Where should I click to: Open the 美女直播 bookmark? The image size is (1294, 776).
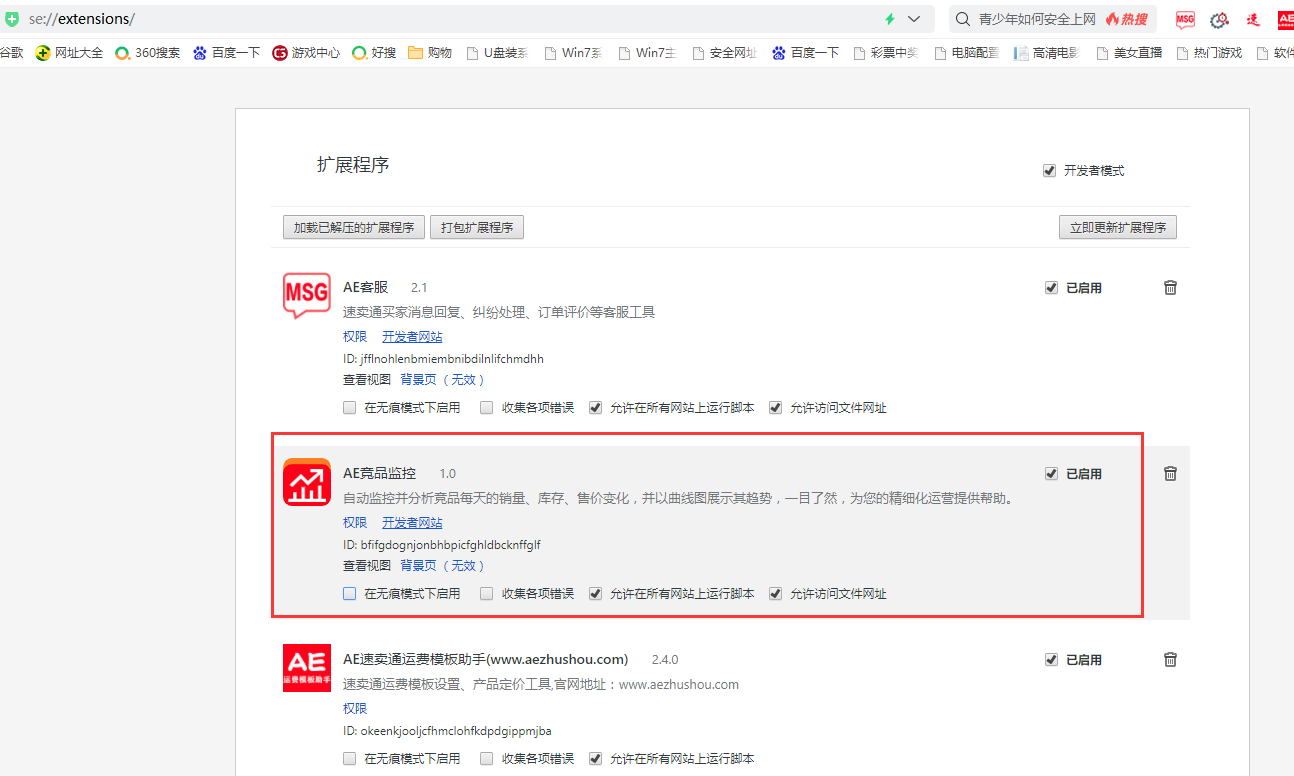(x=1129, y=53)
